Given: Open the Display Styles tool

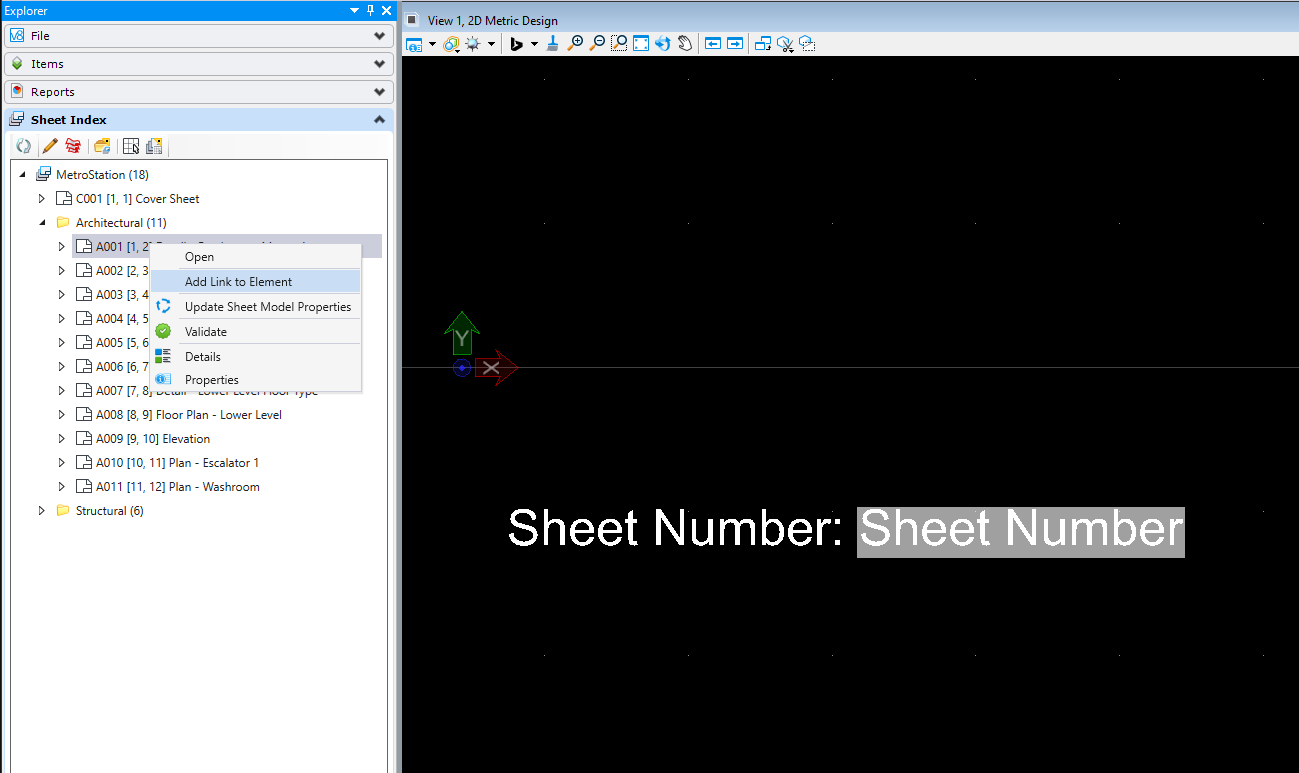Looking at the screenshot, I should point(451,44).
